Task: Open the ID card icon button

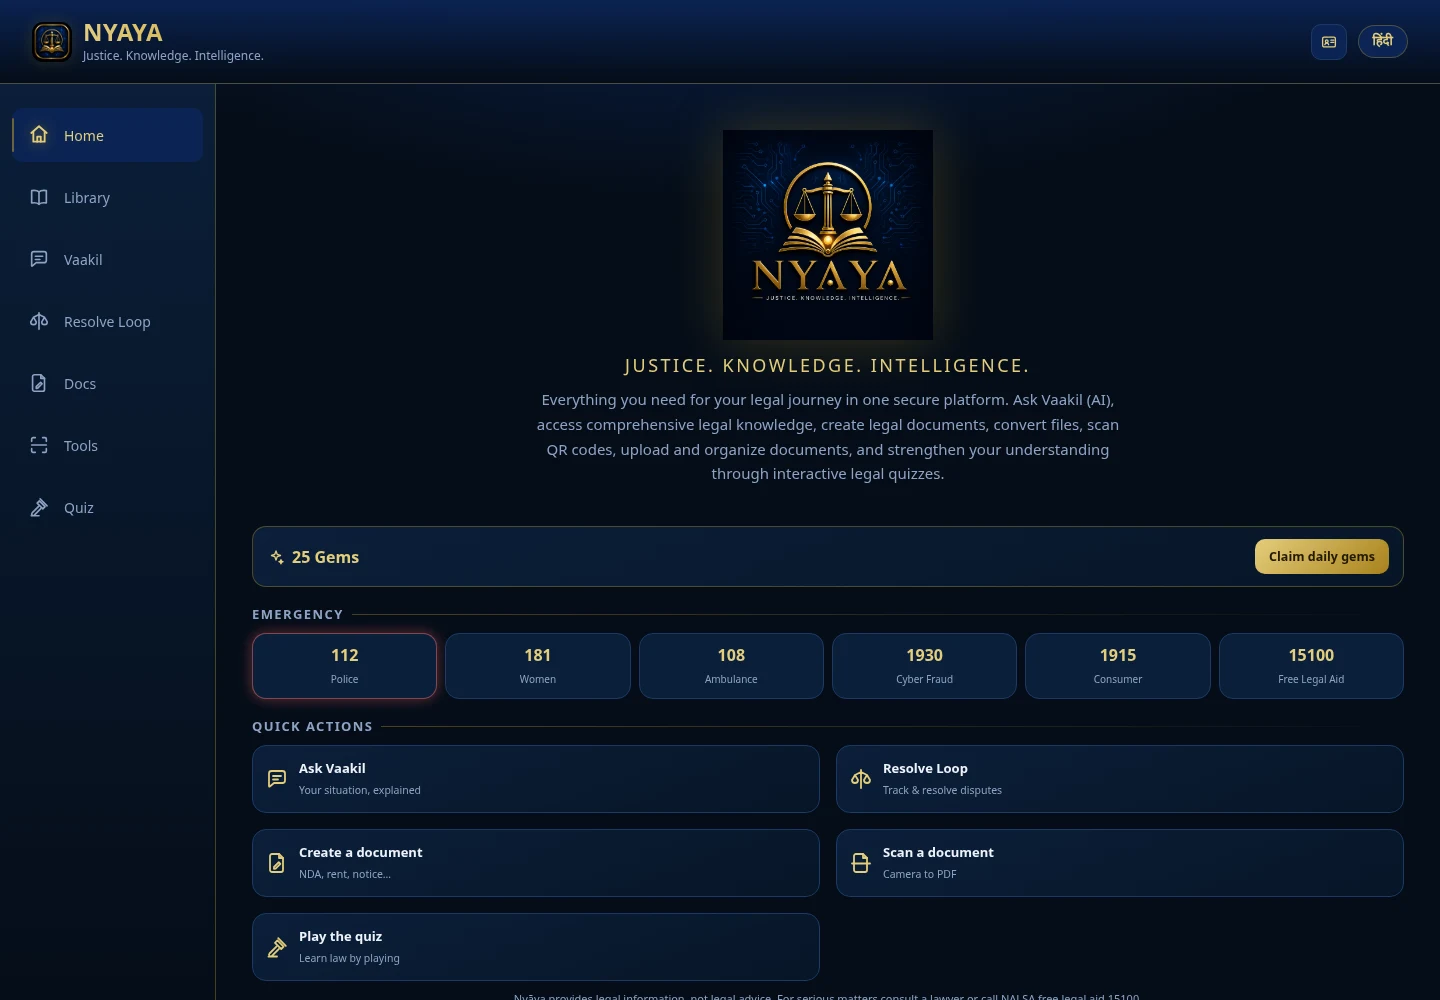Action: pyautogui.click(x=1329, y=42)
